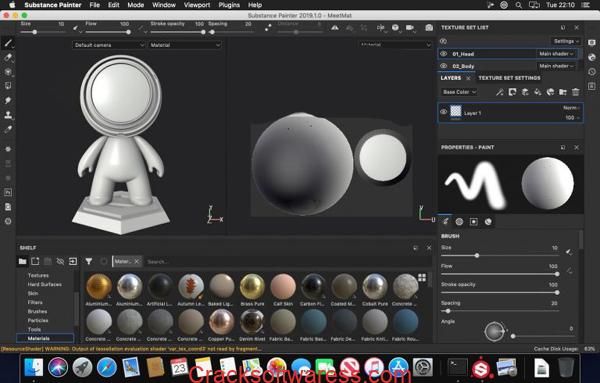This screenshot has height=383, width=600.
Task: Toggle shelf hide-preview eye icon
Action: tap(60, 261)
